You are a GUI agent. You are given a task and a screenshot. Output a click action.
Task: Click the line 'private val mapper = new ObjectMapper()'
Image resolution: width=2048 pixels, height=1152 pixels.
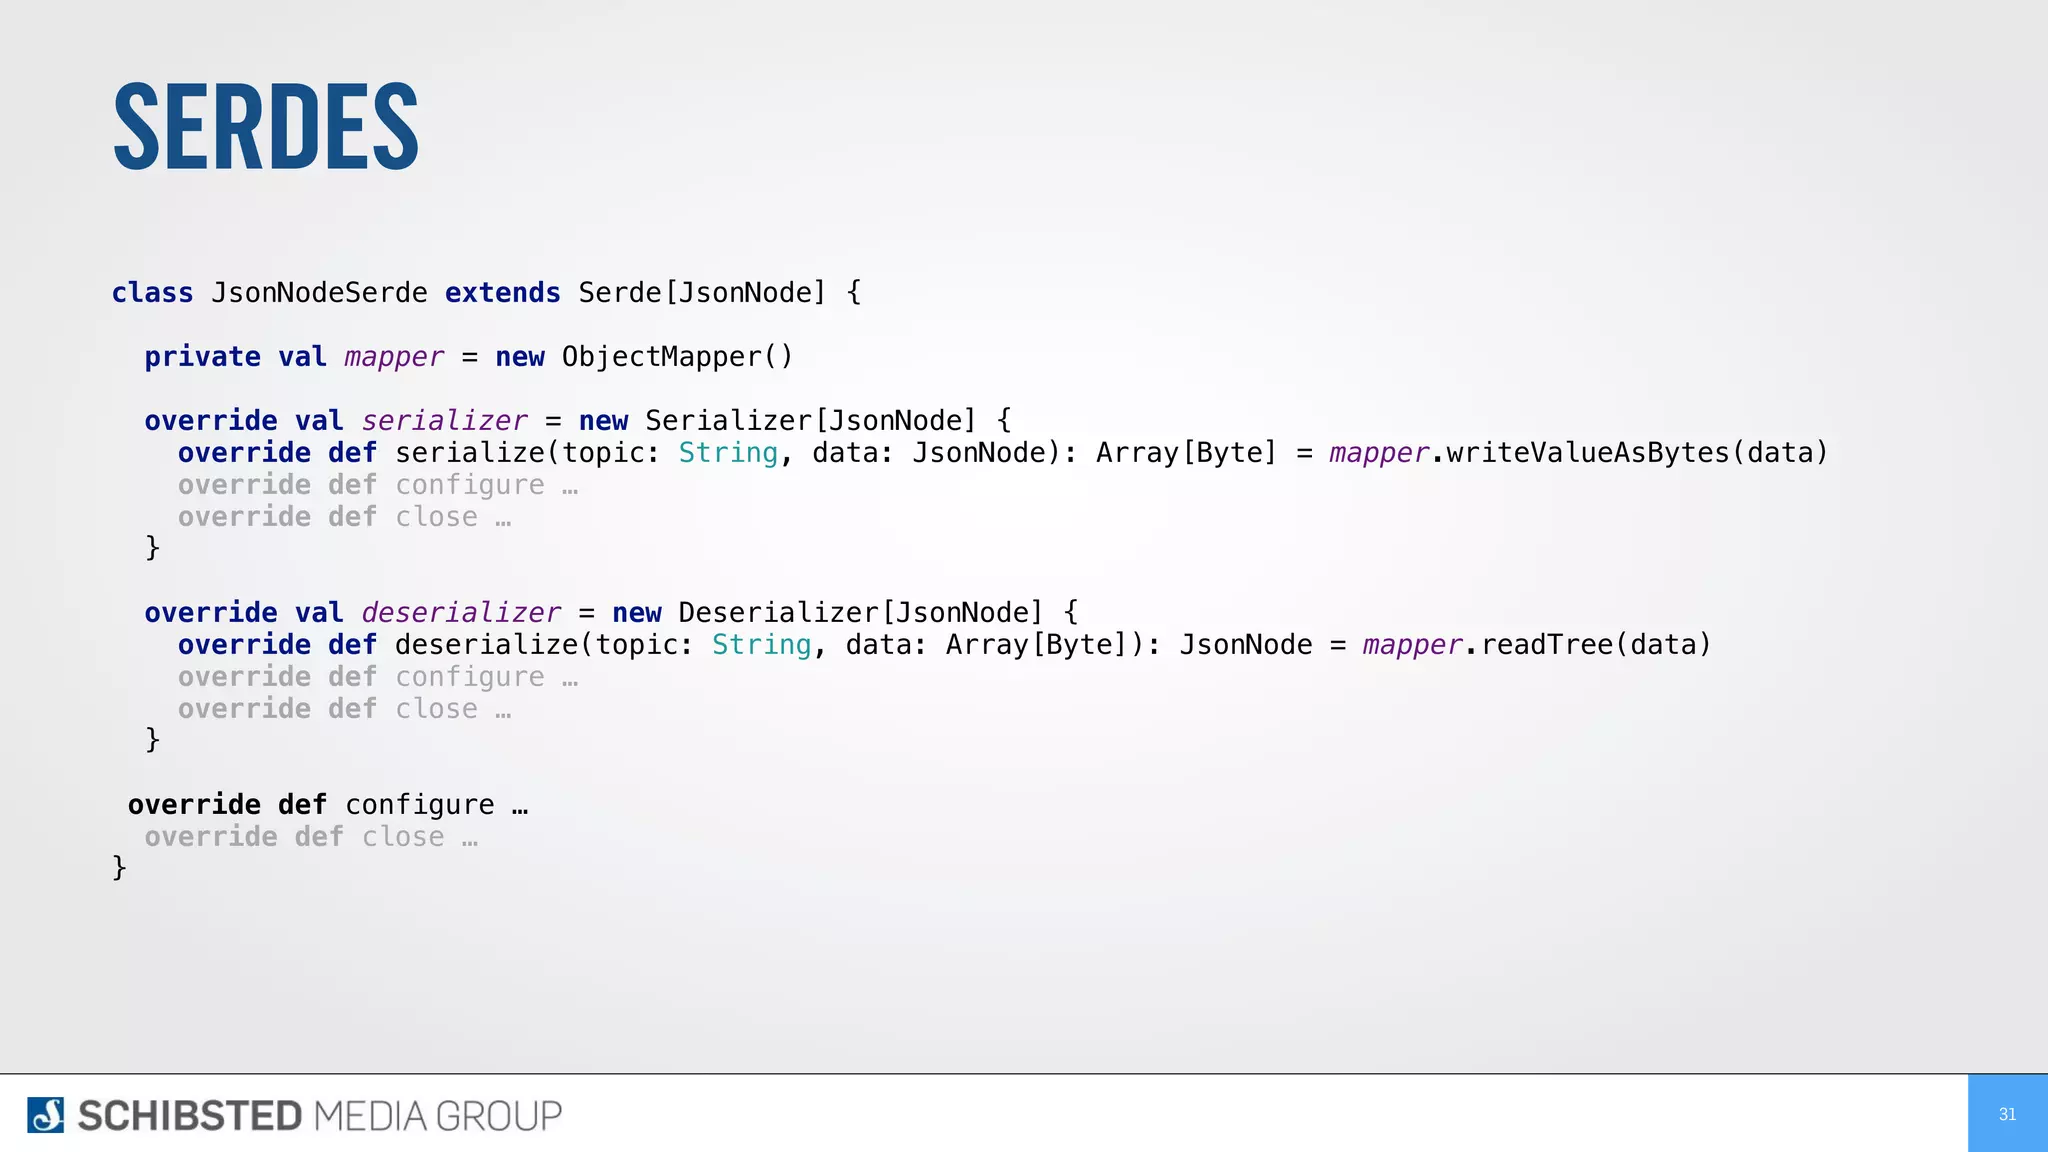(469, 357)
